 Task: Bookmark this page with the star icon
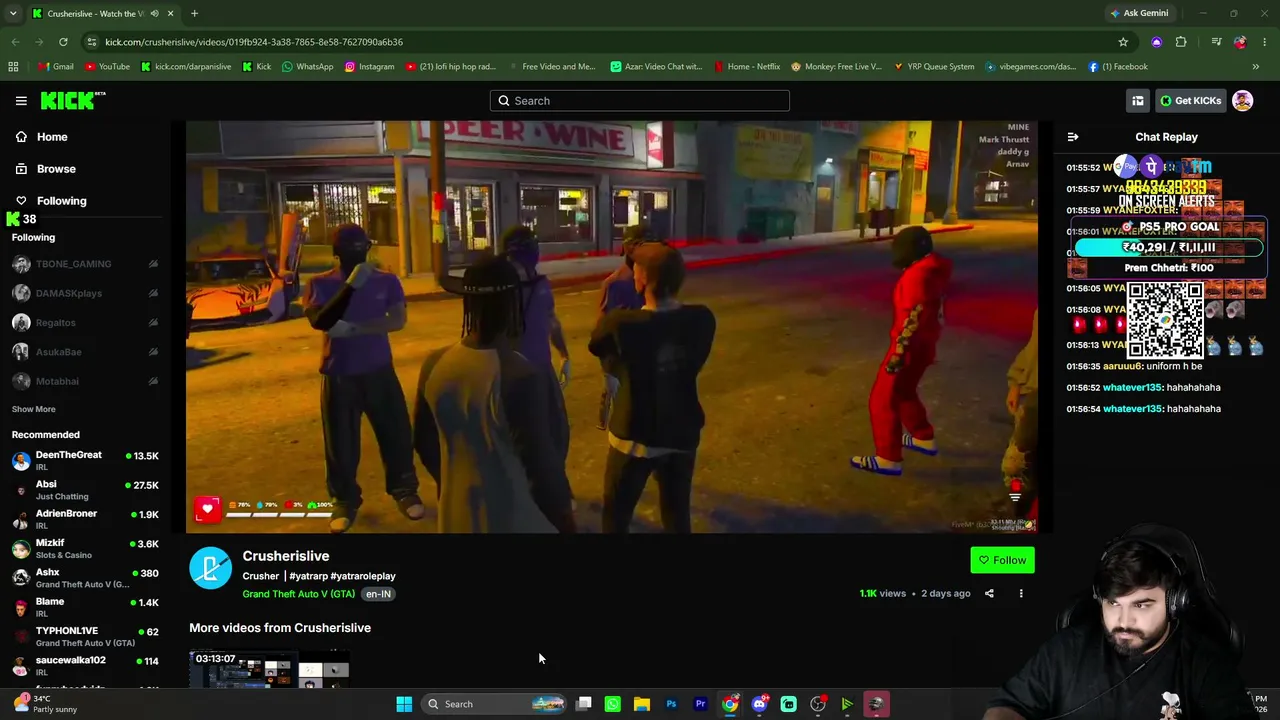pos(1123,42)
